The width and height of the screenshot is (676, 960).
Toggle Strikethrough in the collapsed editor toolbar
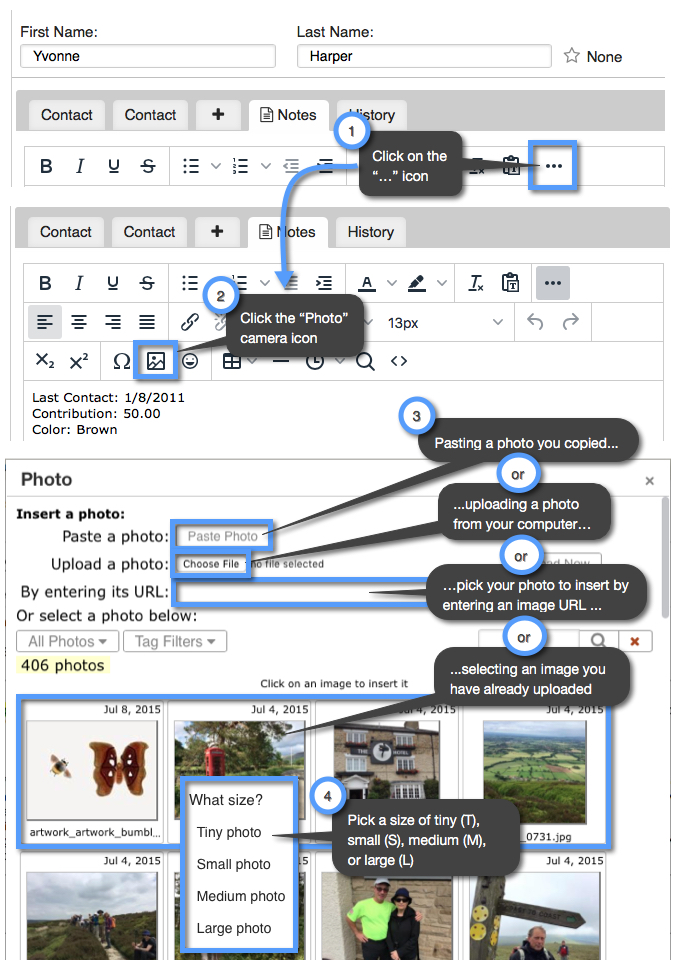[148, 166]
